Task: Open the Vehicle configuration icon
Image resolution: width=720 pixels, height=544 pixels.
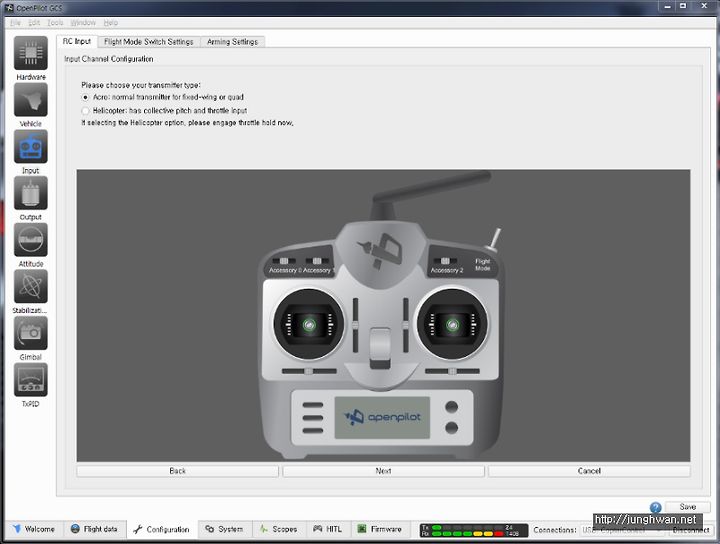Action: click(x=30, y=100)
